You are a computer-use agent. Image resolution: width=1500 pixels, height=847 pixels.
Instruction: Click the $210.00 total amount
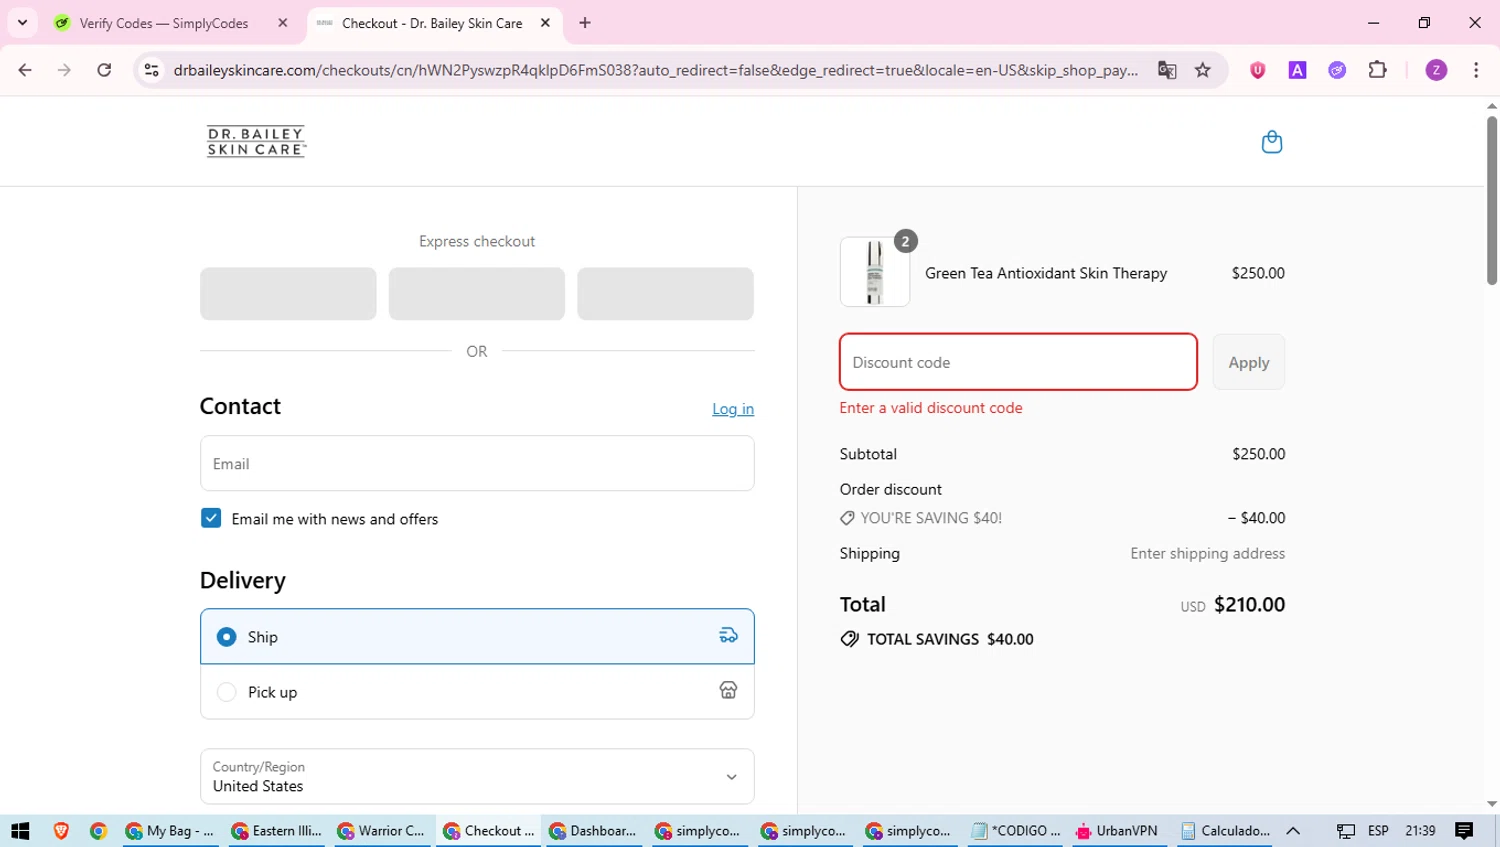click(1250, 604)
